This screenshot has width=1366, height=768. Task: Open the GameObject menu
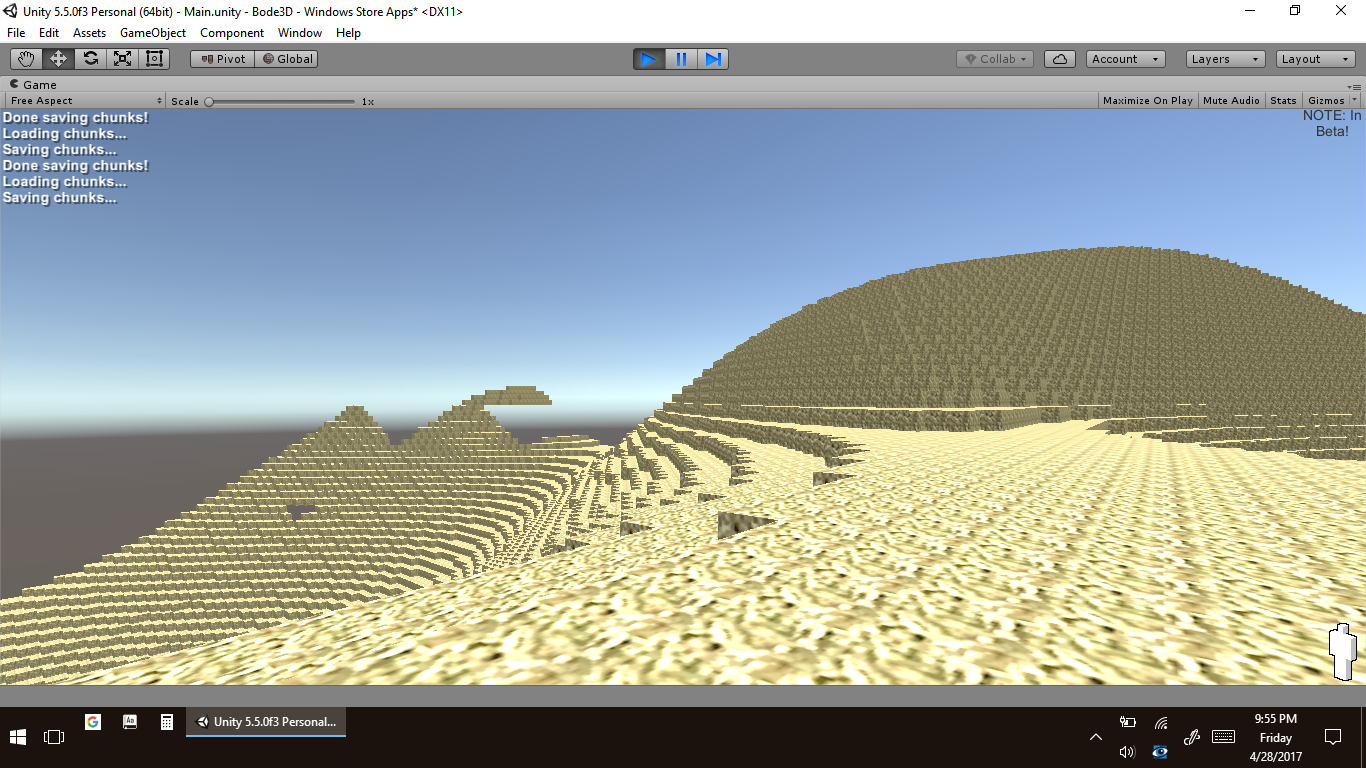pyautogui.click(x=153, y=33)
